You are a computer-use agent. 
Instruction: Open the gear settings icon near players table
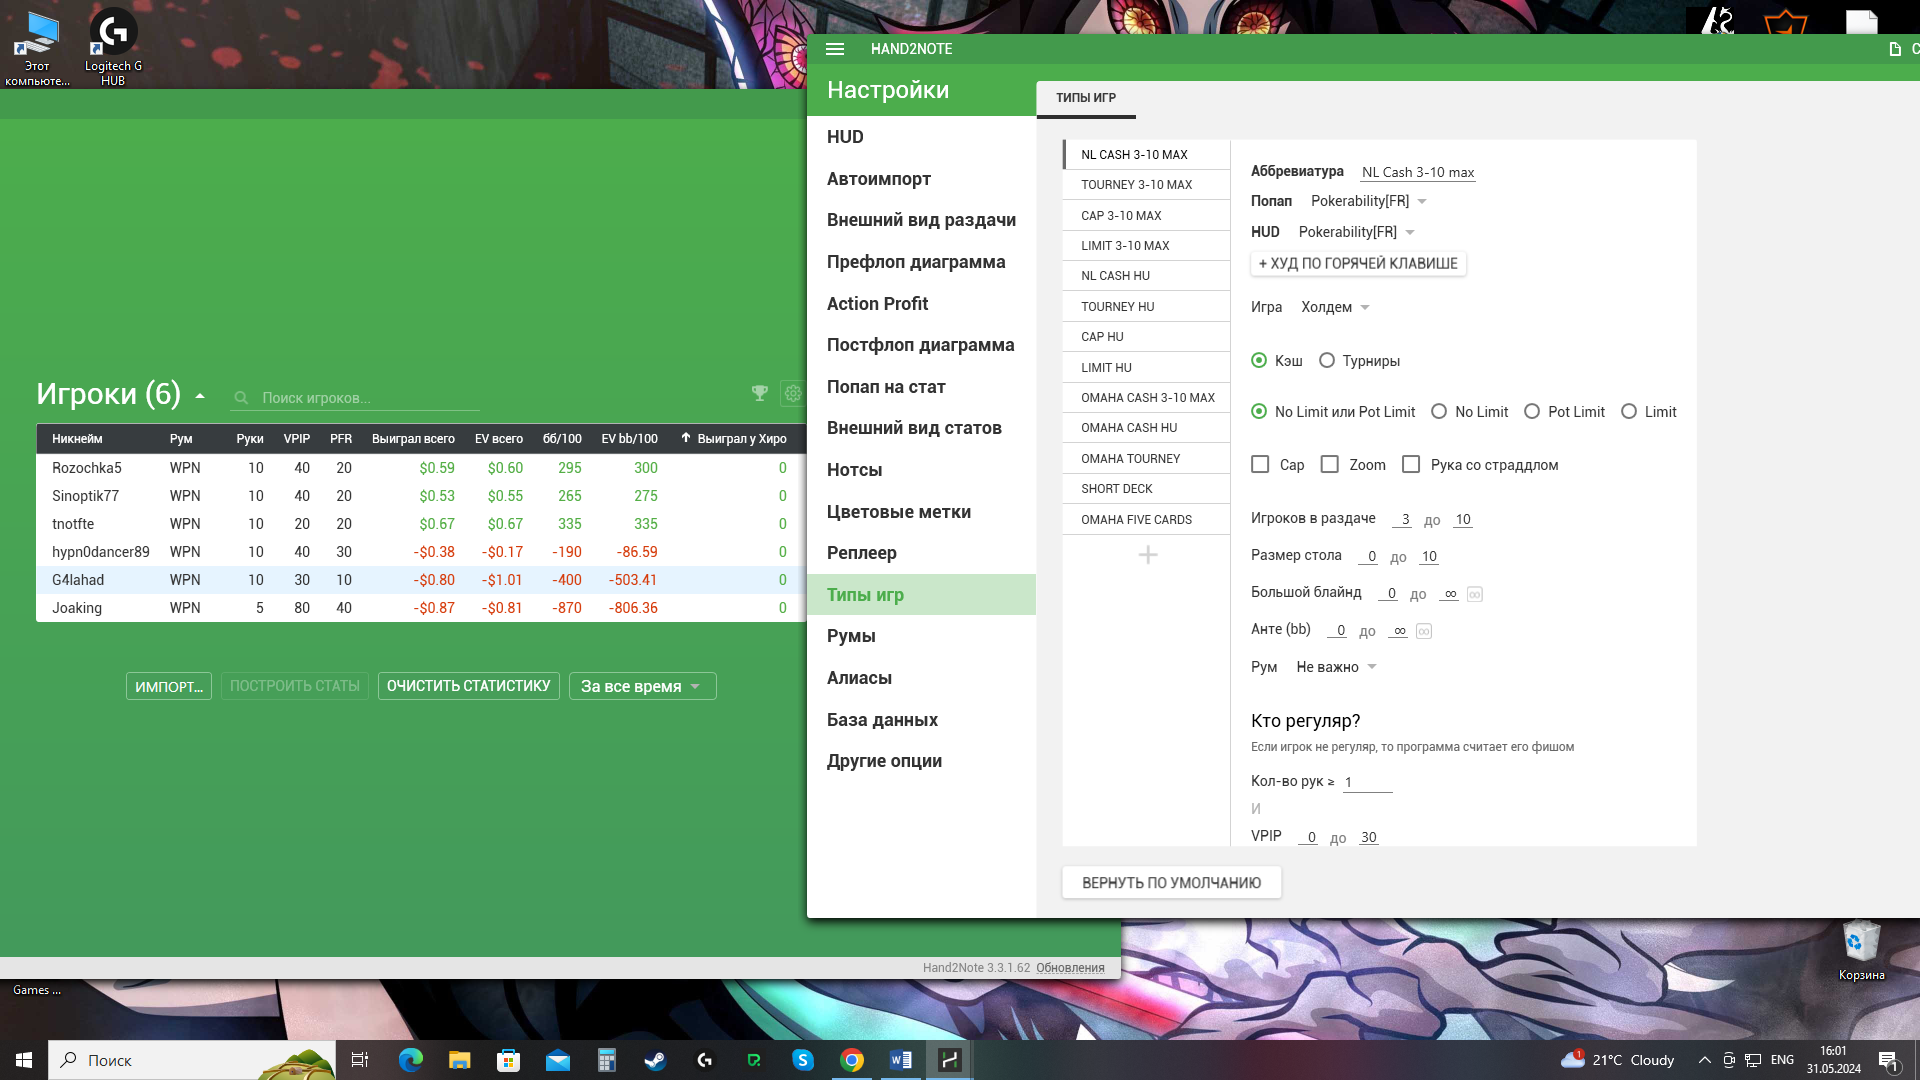[x=793, y=394]
